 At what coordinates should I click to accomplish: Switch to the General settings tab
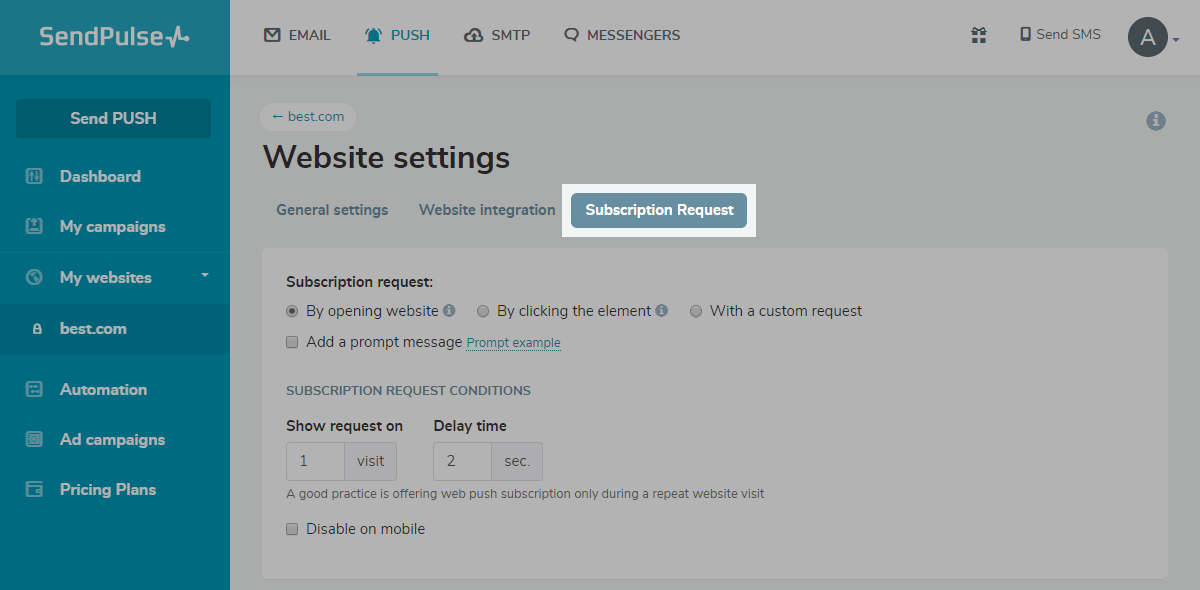[x=332, y=210]
